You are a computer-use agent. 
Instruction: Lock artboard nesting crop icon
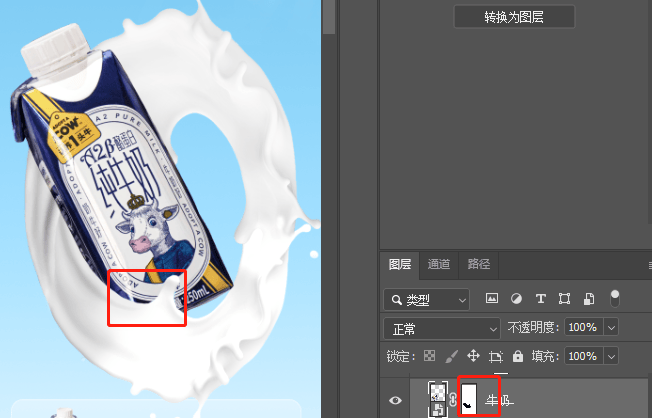[x=495, y=356]
